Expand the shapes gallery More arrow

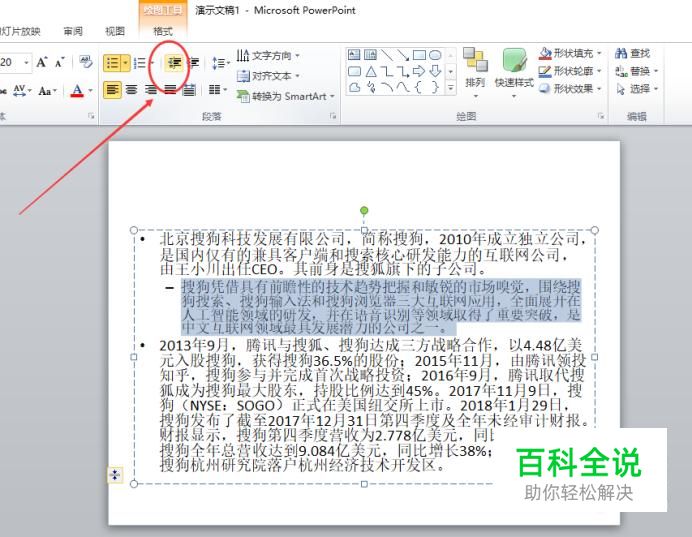coord(451,88)
